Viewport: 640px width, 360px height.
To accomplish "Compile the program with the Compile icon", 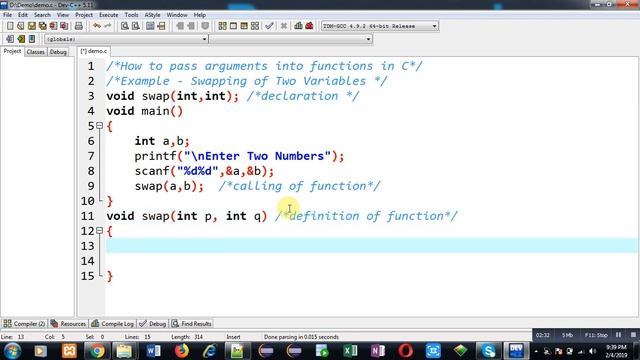I will click(222, 26).
